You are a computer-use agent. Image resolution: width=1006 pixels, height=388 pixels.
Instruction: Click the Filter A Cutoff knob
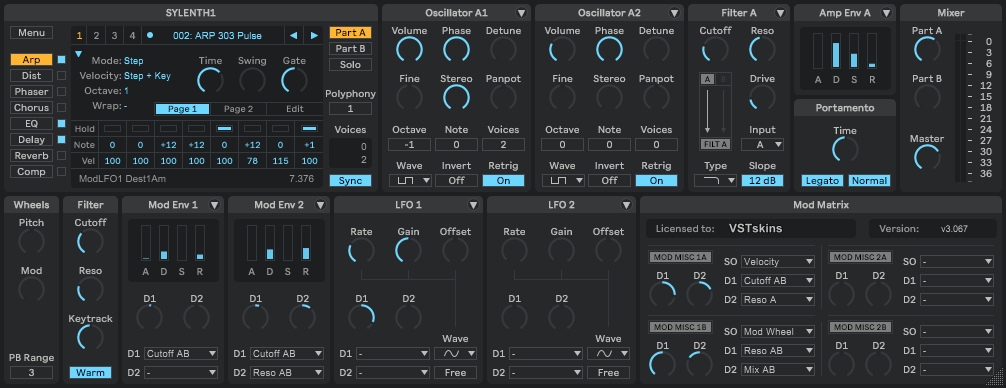715,49
